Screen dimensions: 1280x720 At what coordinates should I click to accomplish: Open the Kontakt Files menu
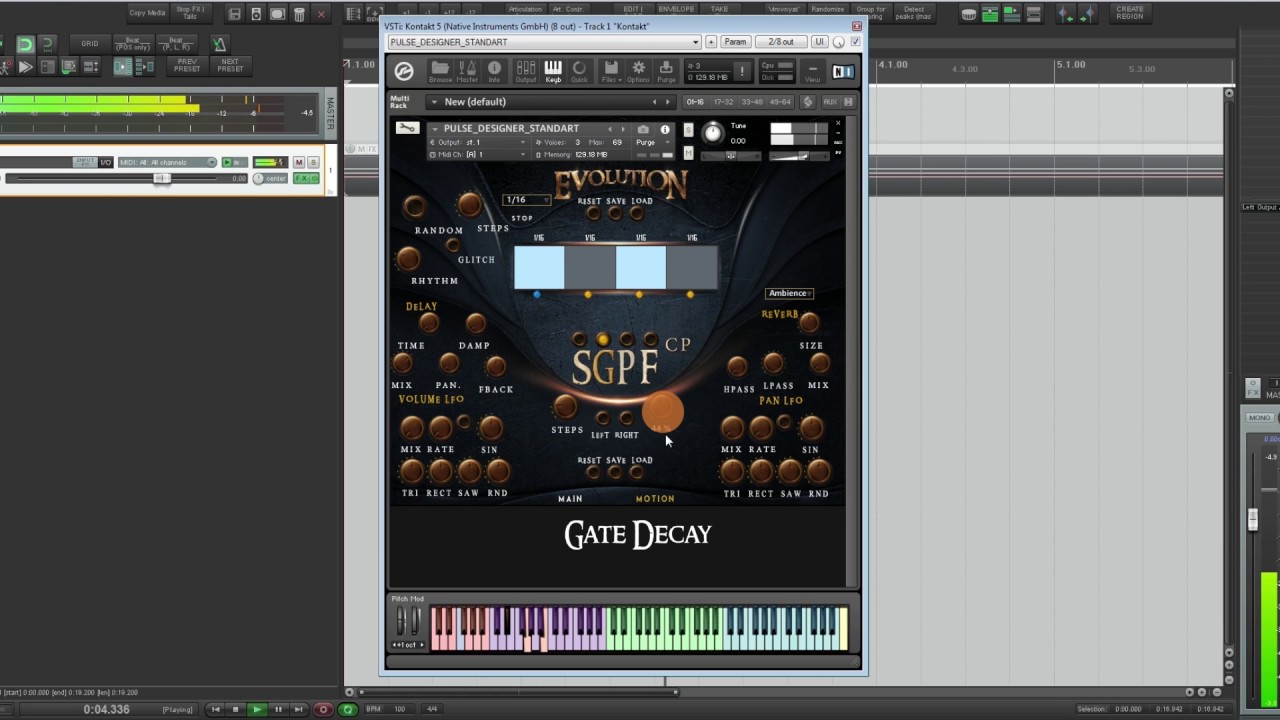click(610, 71)
